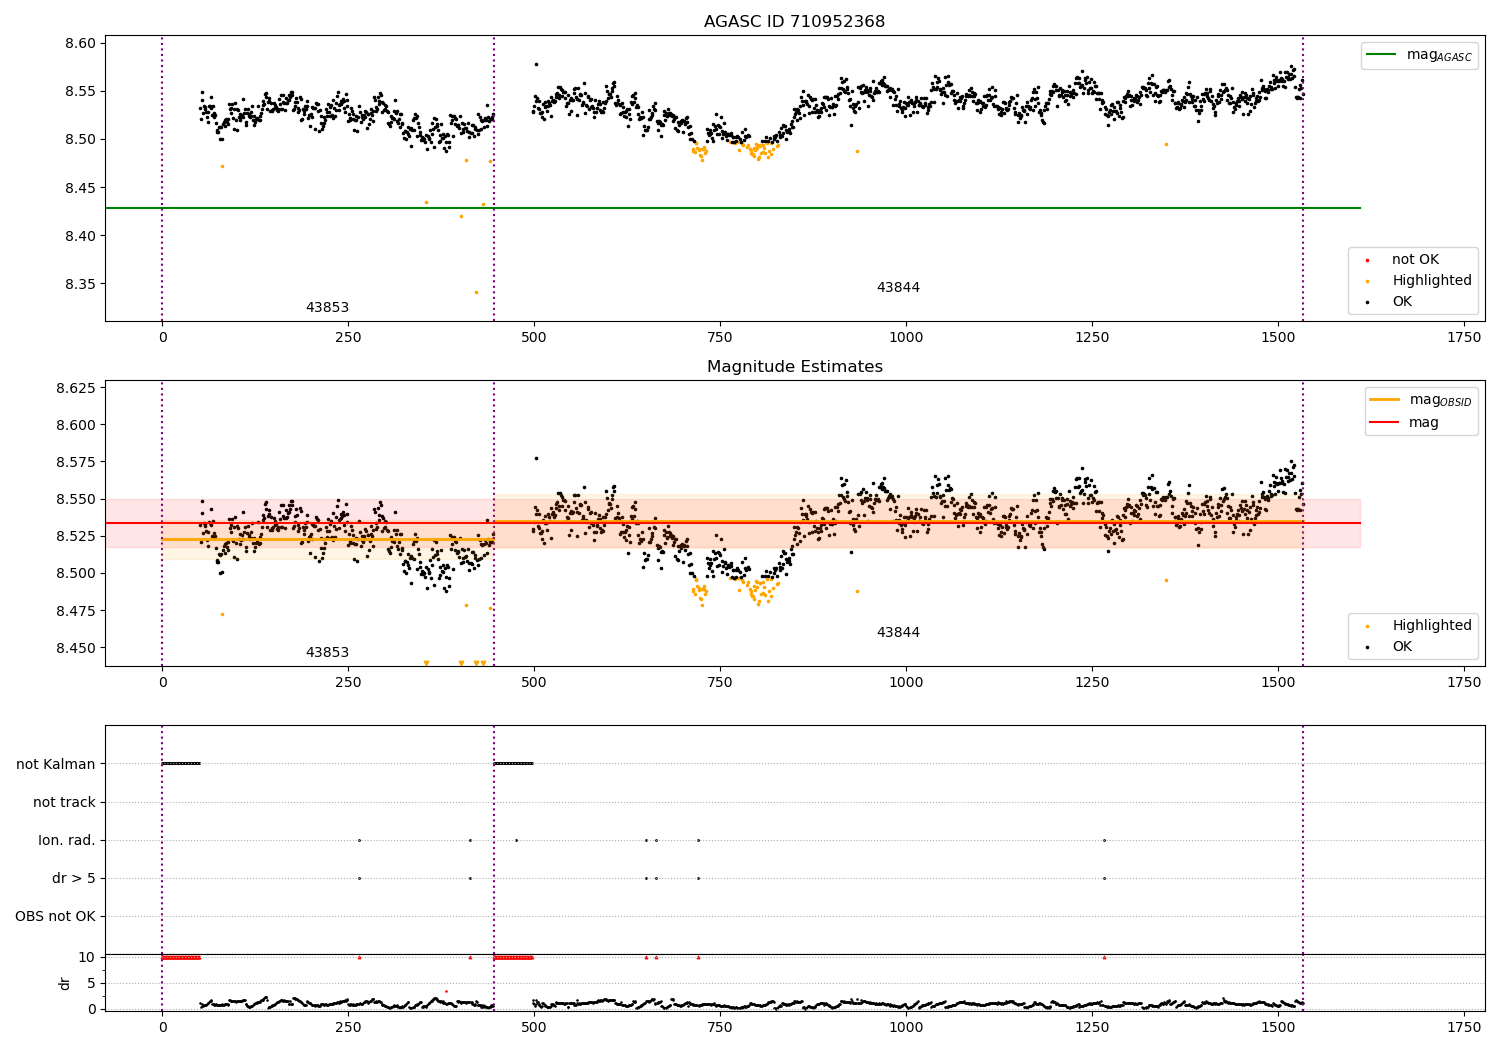Click the '10' tick on the dr axis
This screenshot has height=1050, width=1500.
click(x=87, y=958)
